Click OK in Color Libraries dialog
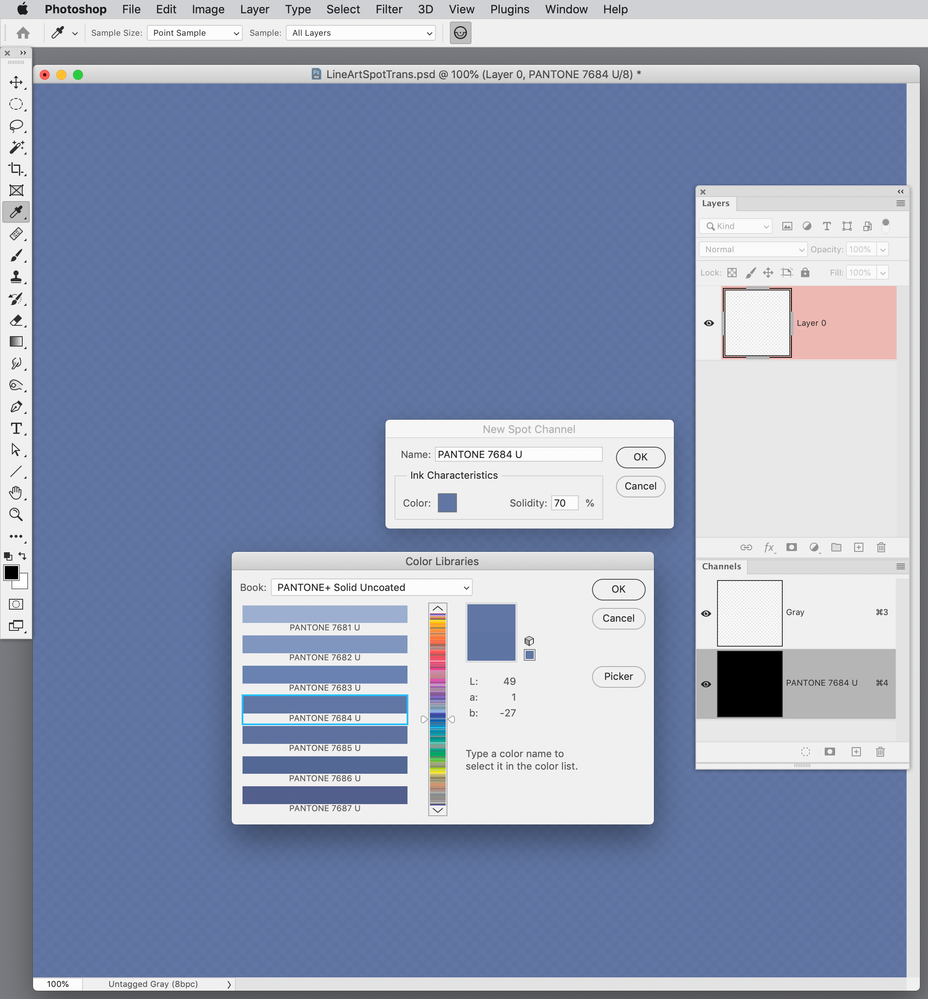 pyautogui.click(x=618, y=589)
